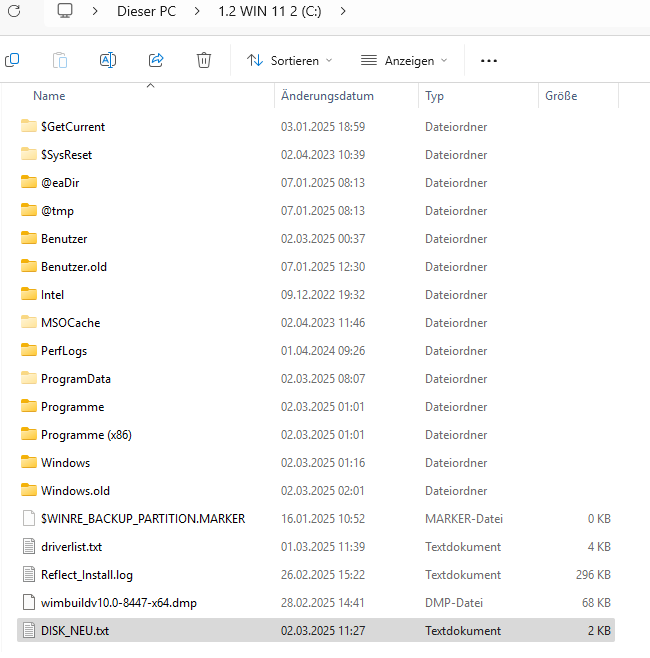Click the PC monitor icon in breadcrumb
This screenshot has width=650, height=658.
(x=65, y=11)
